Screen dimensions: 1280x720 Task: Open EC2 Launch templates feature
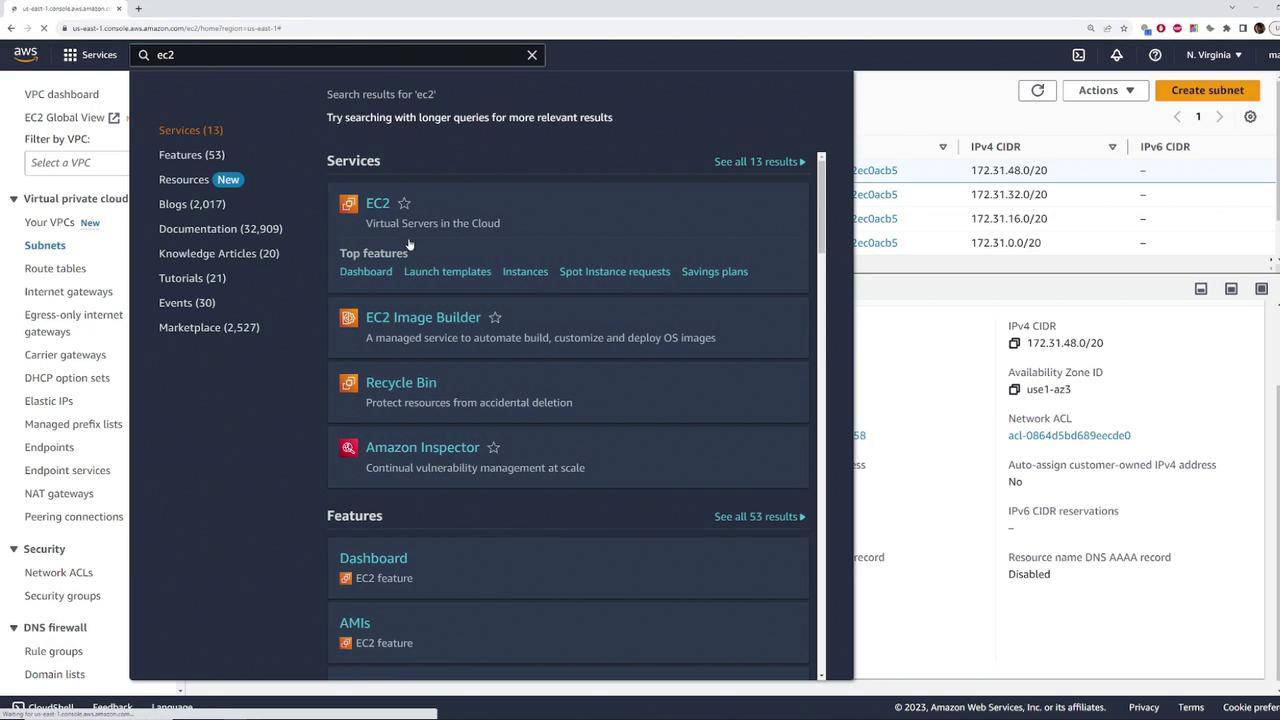[447, 272]
